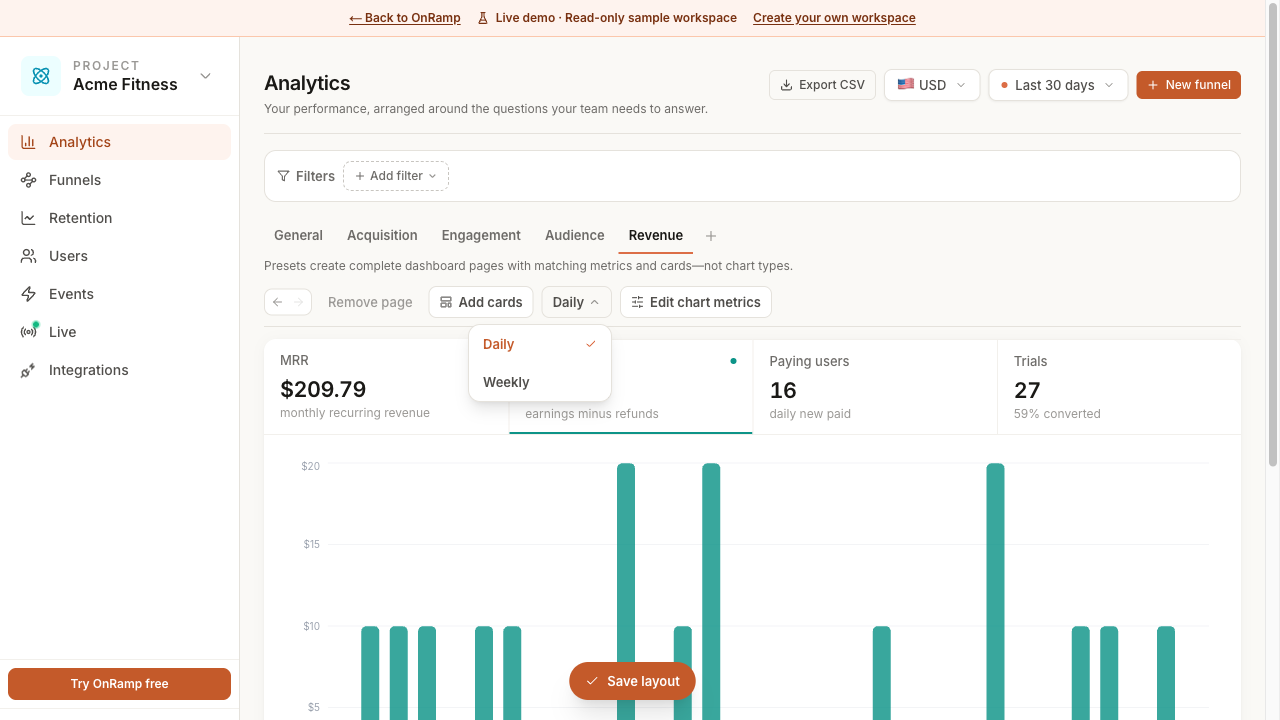Click the Add cards button
This screenshot has width=1280, height=720.
(x=481, y=302)
